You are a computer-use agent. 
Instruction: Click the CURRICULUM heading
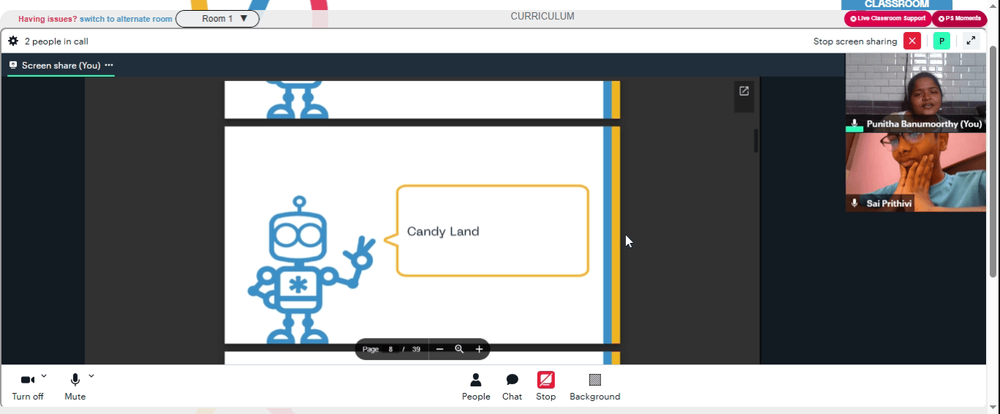pyautogui.click(x=542, y=17)
